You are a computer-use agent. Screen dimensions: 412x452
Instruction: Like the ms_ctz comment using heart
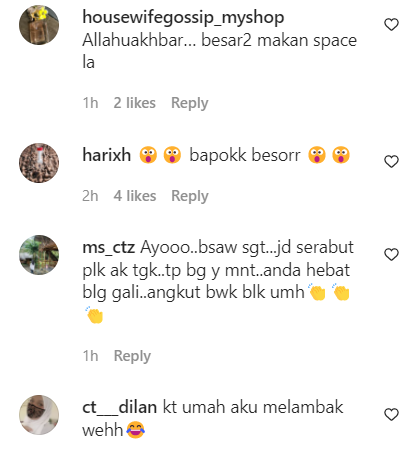click(x=391, y=255)
